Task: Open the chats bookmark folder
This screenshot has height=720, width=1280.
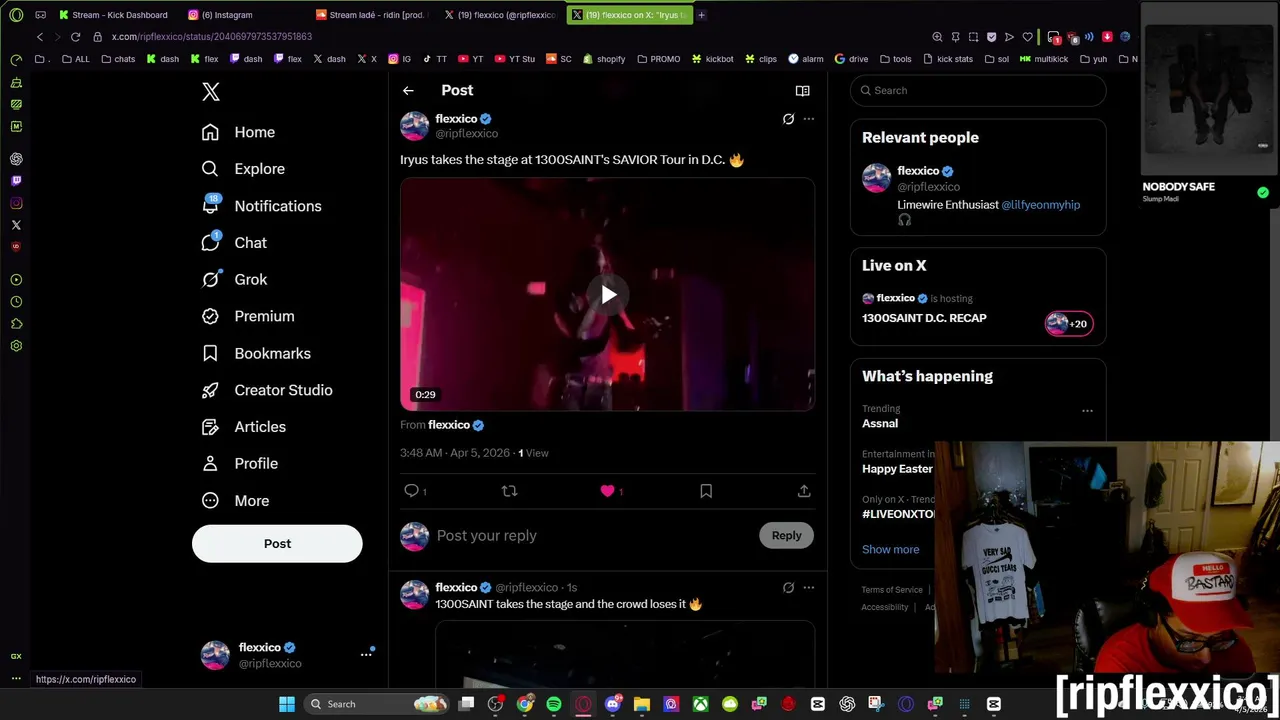Action: (x=118, y=59)
